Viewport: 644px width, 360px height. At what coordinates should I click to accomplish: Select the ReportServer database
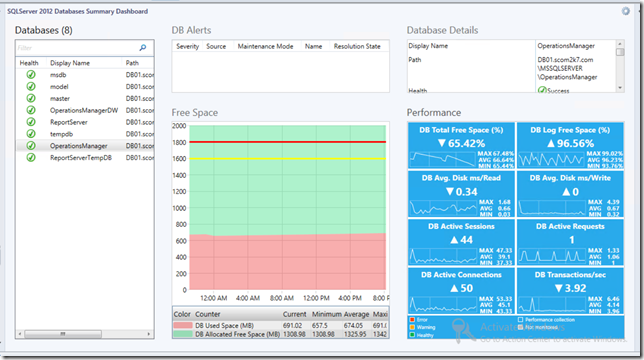tap(85, 122)
